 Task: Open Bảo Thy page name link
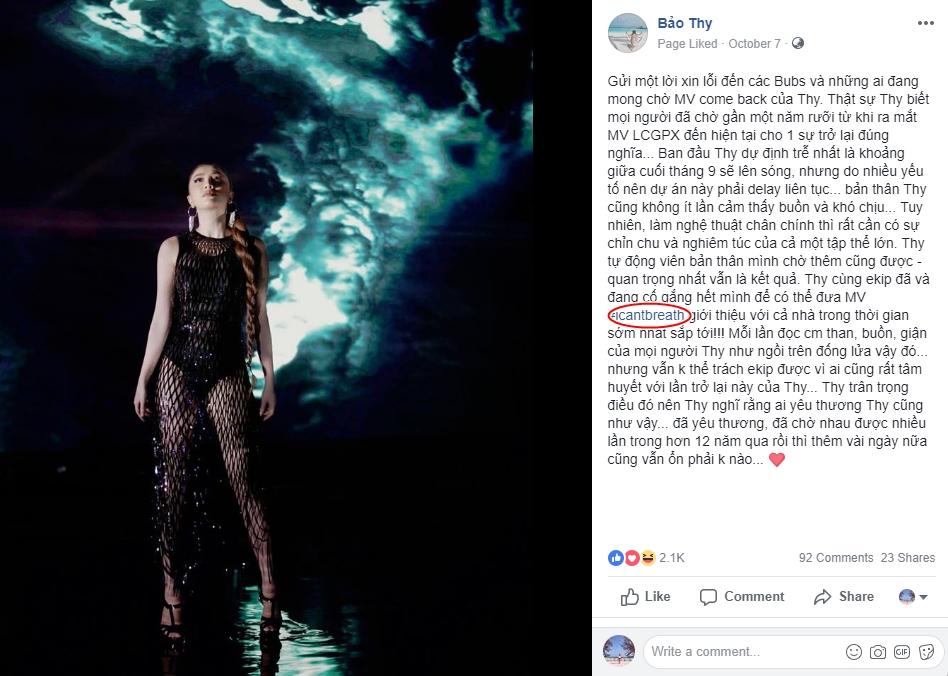(685, 23)
